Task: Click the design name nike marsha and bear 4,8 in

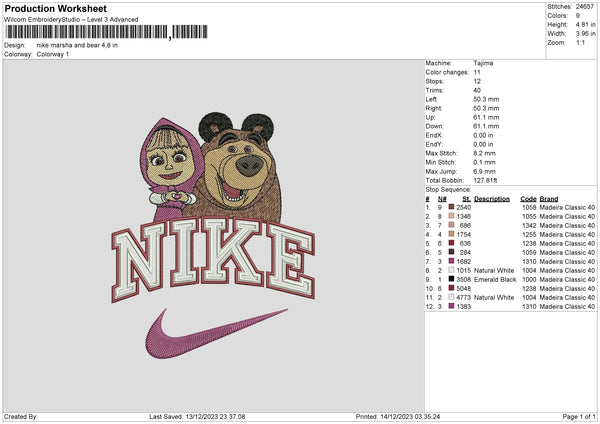Action: pyautogui.click(x=77, y=45)
